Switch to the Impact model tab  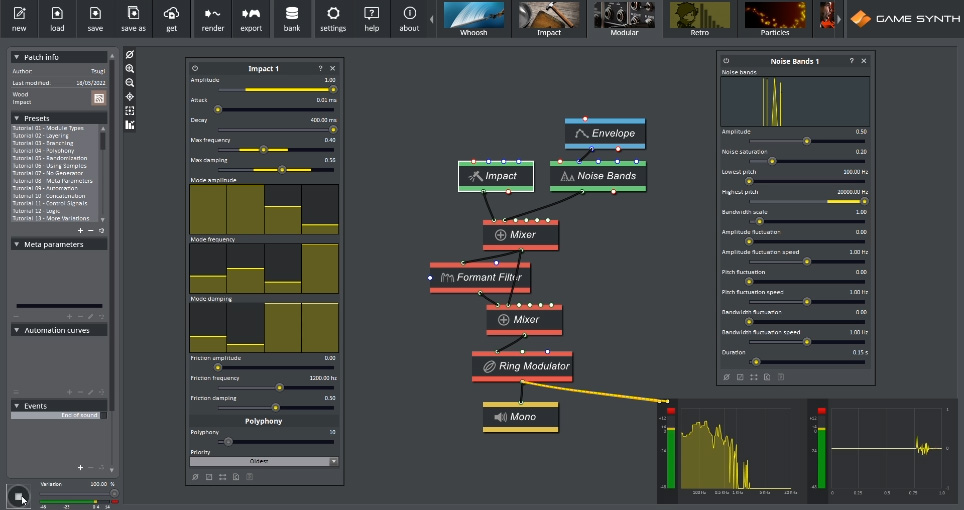(x=549, y=19)
